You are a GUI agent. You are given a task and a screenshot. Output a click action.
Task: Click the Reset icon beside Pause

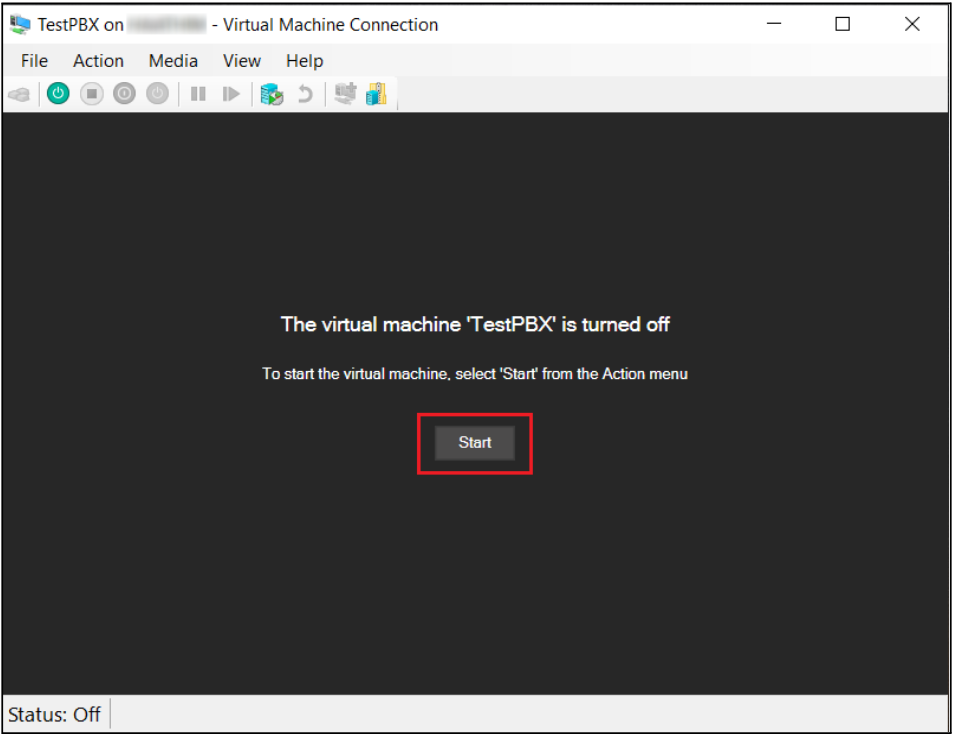click(231, 94)
